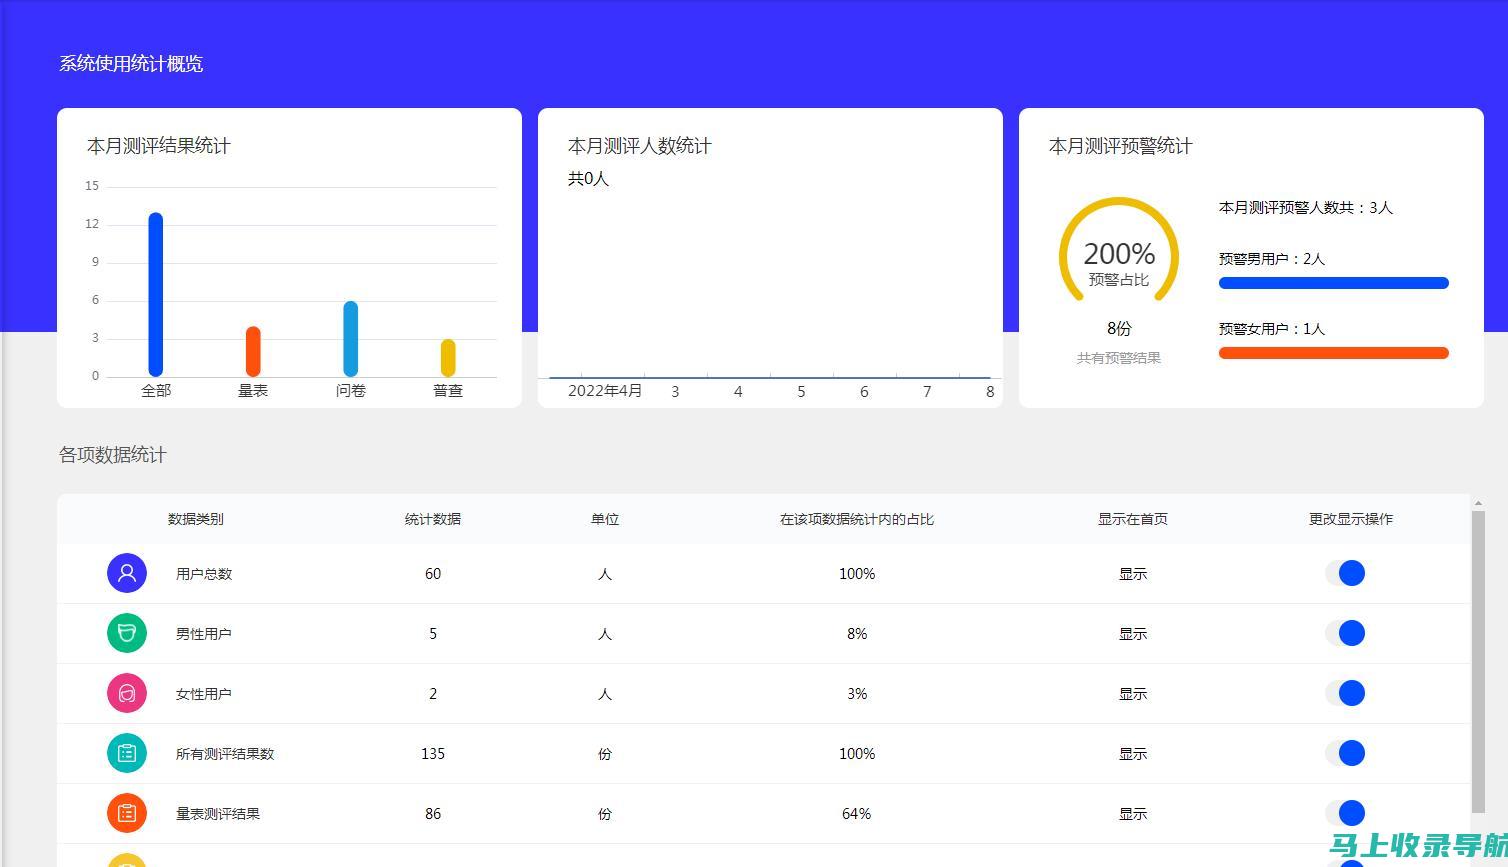Click the 更改显示操作 column header

[1351, 519]
